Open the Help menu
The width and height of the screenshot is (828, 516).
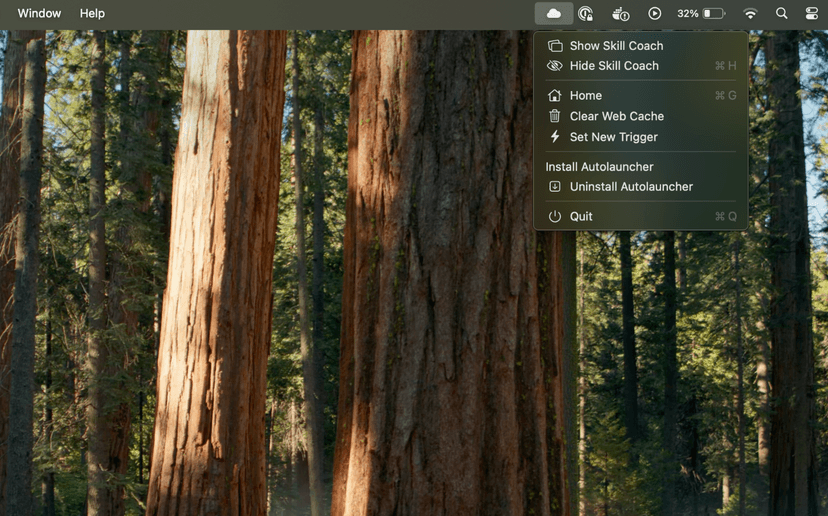click(x=92, y=13)
